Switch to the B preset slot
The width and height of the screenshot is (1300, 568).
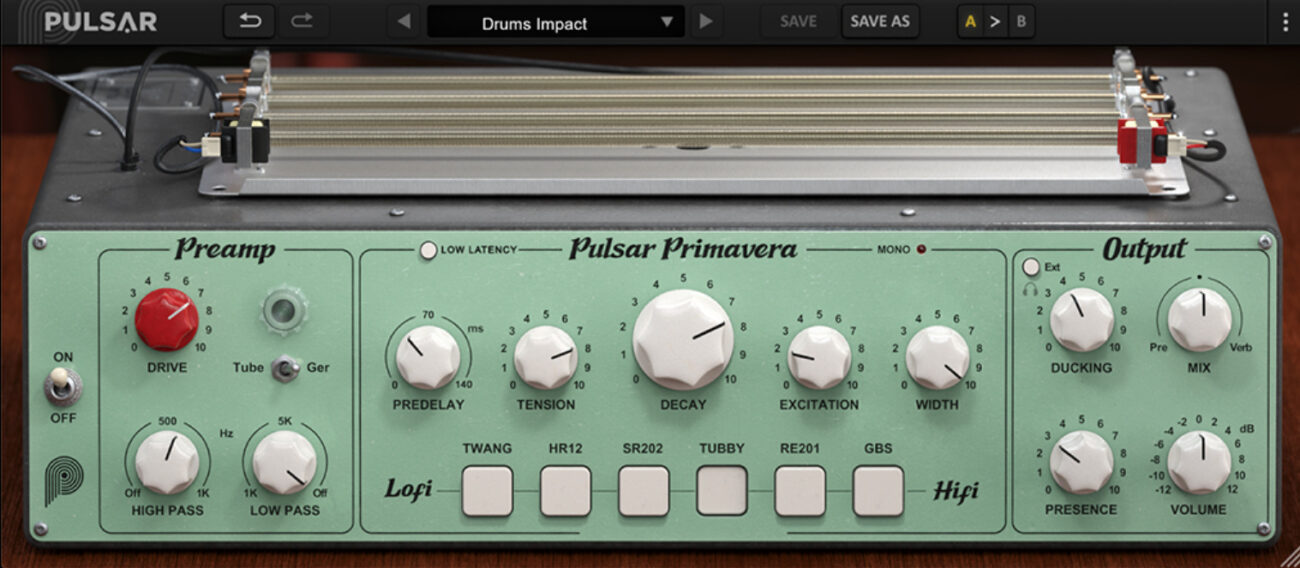(x=1020, y=21)
